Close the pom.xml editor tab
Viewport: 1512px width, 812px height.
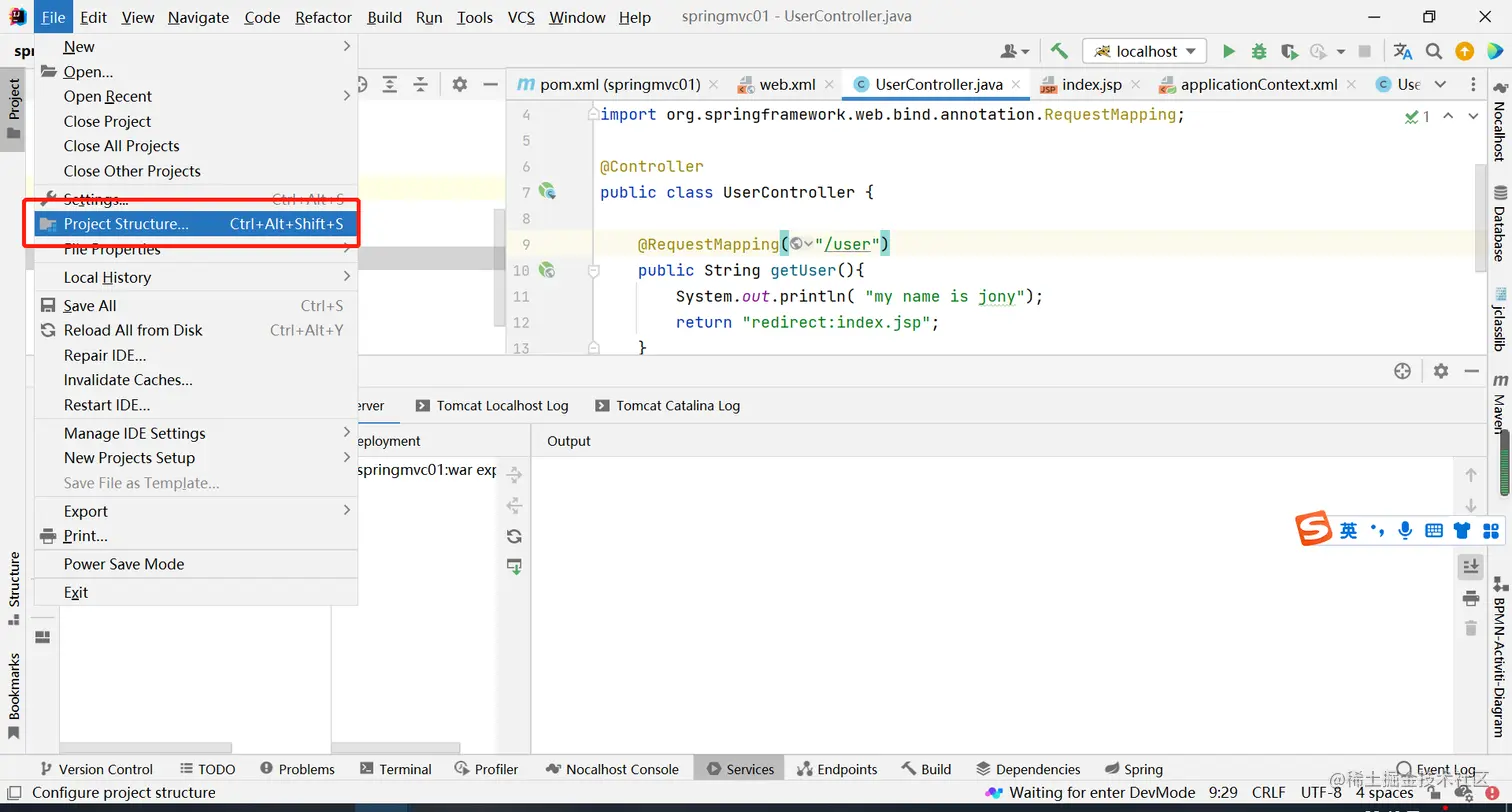(713, 84)
